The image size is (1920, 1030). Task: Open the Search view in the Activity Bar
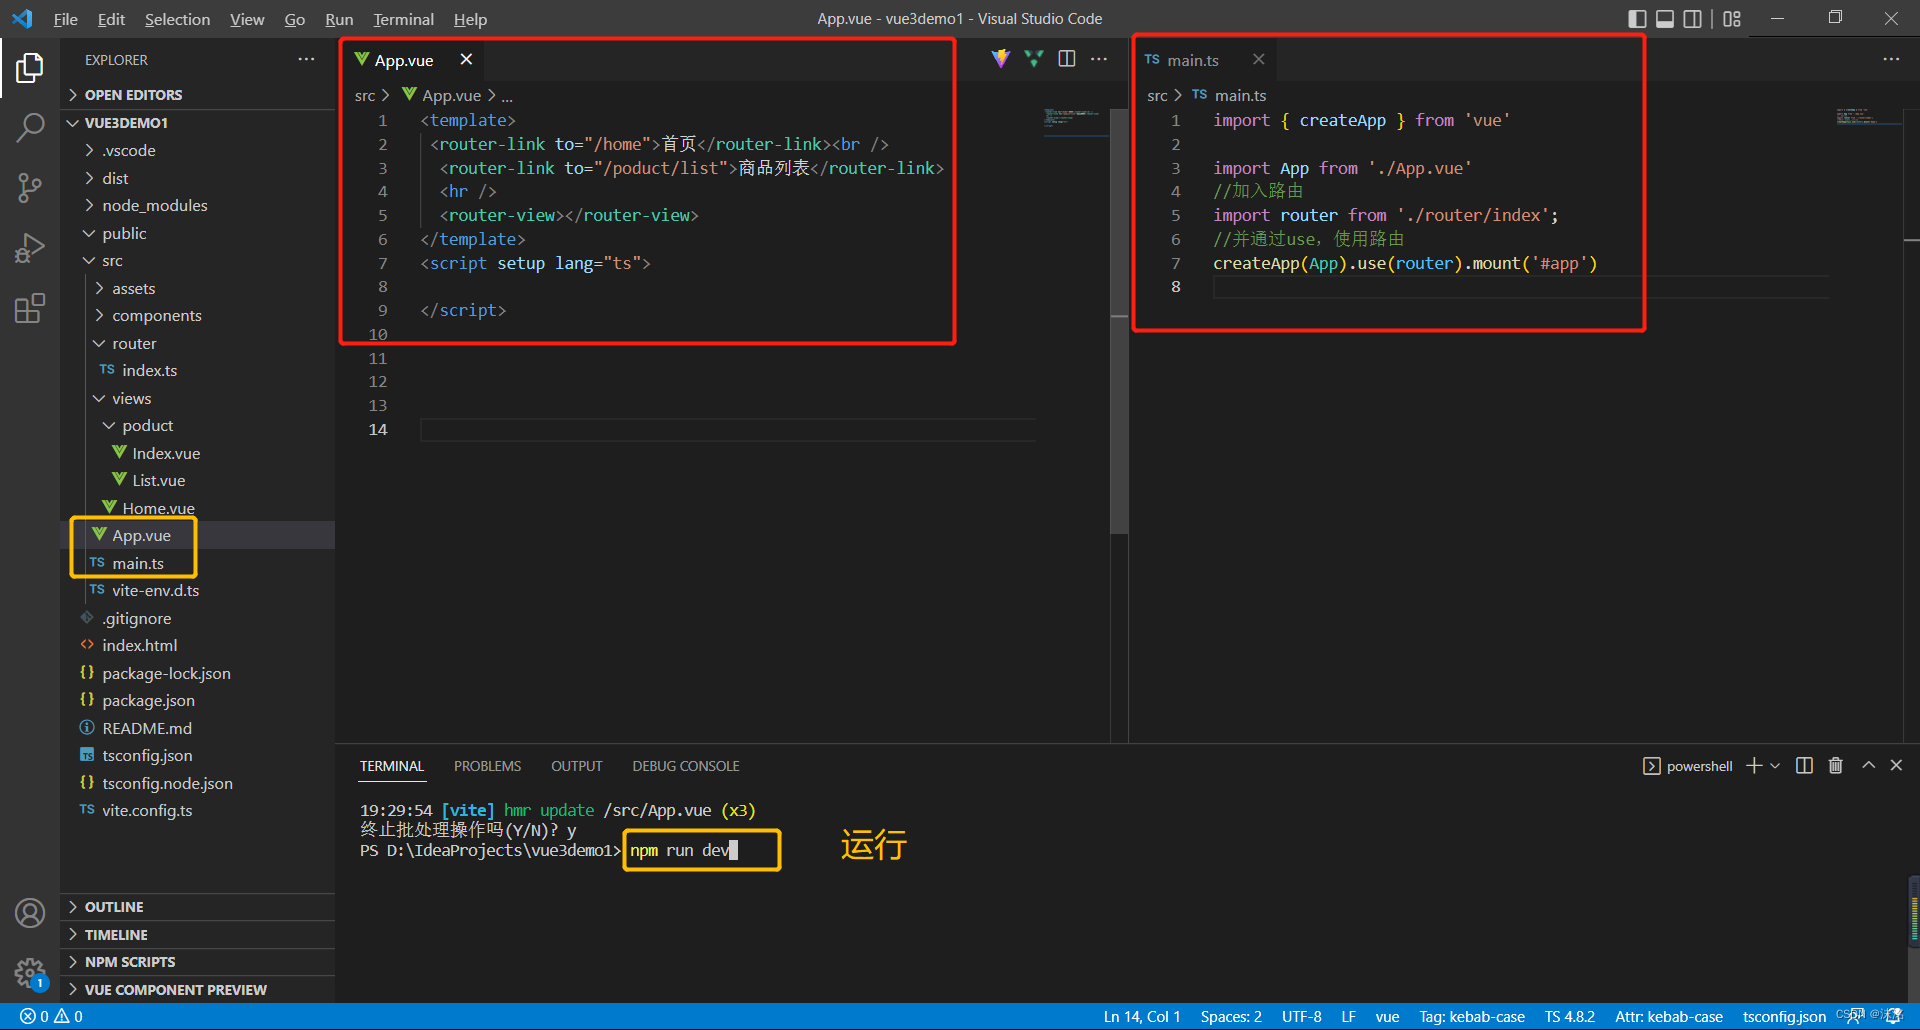click(x=30, y=128)
